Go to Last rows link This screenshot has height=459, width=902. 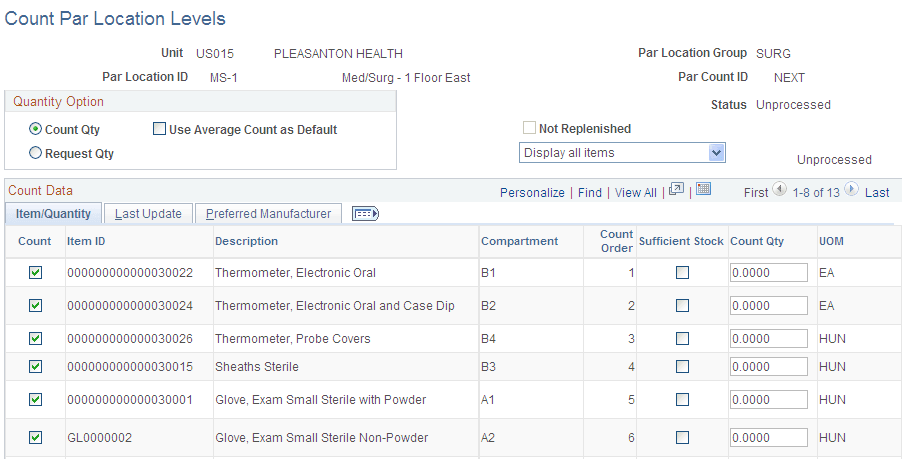(x=877, y=193)
